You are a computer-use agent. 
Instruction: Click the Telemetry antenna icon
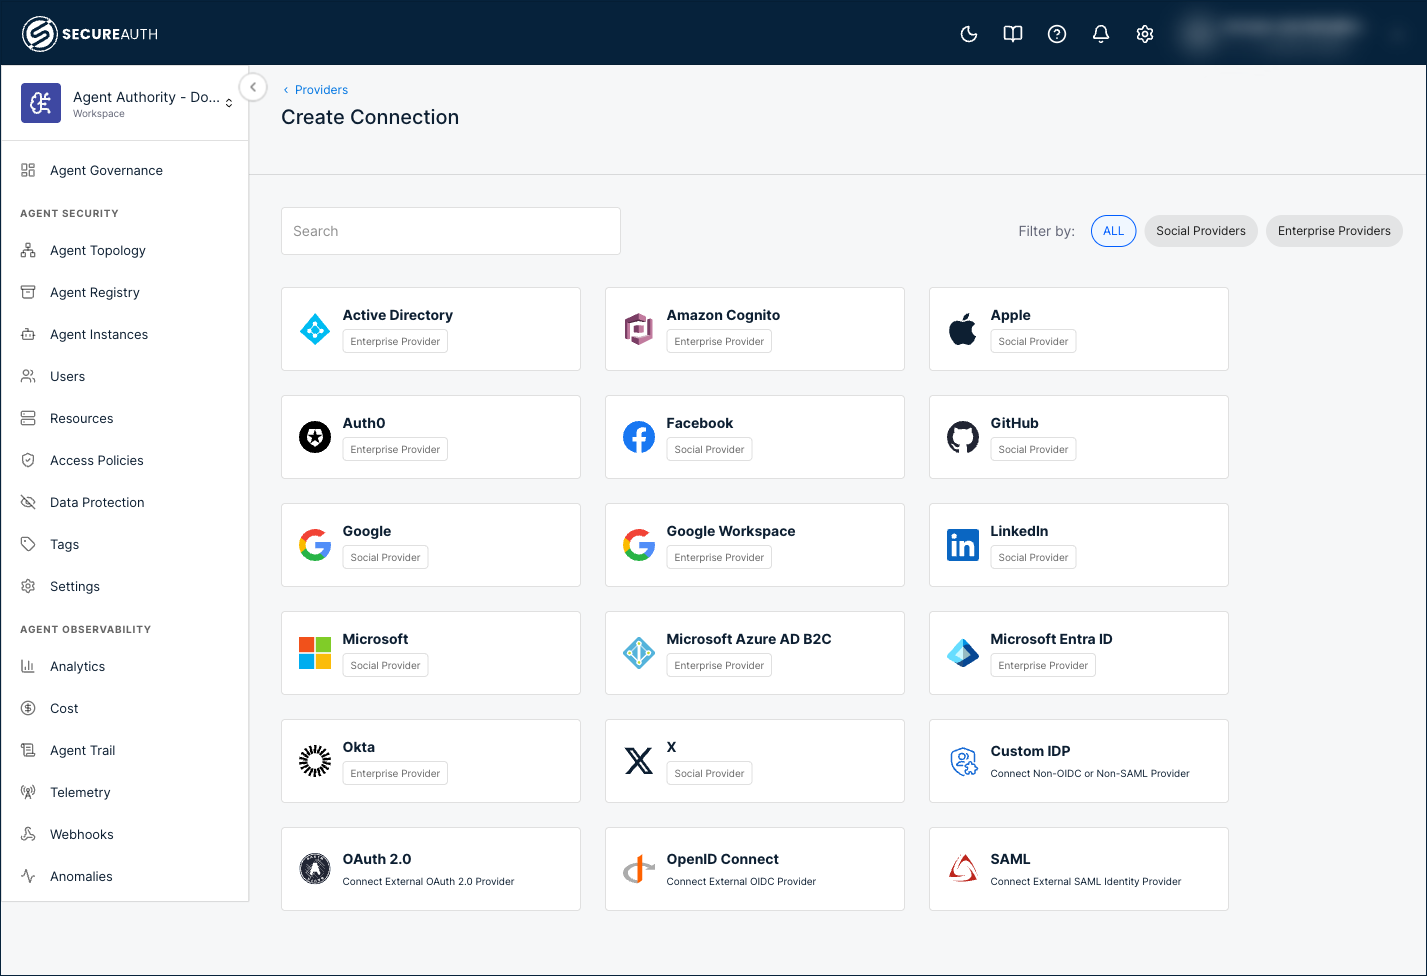(x=28, y=793)
